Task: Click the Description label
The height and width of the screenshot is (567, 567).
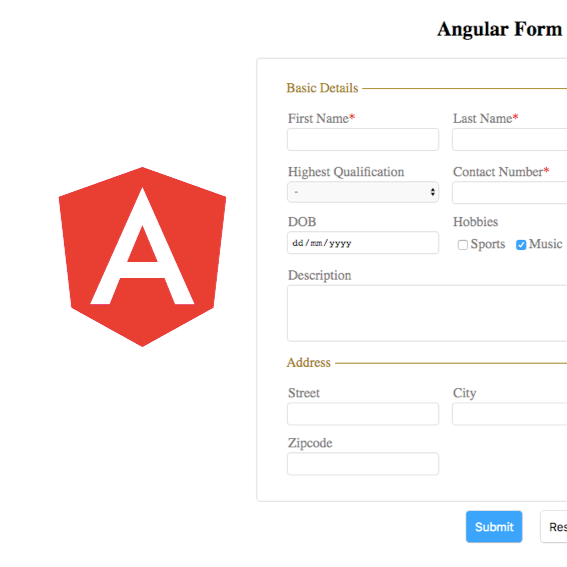Action: click(x=319, y=276)
